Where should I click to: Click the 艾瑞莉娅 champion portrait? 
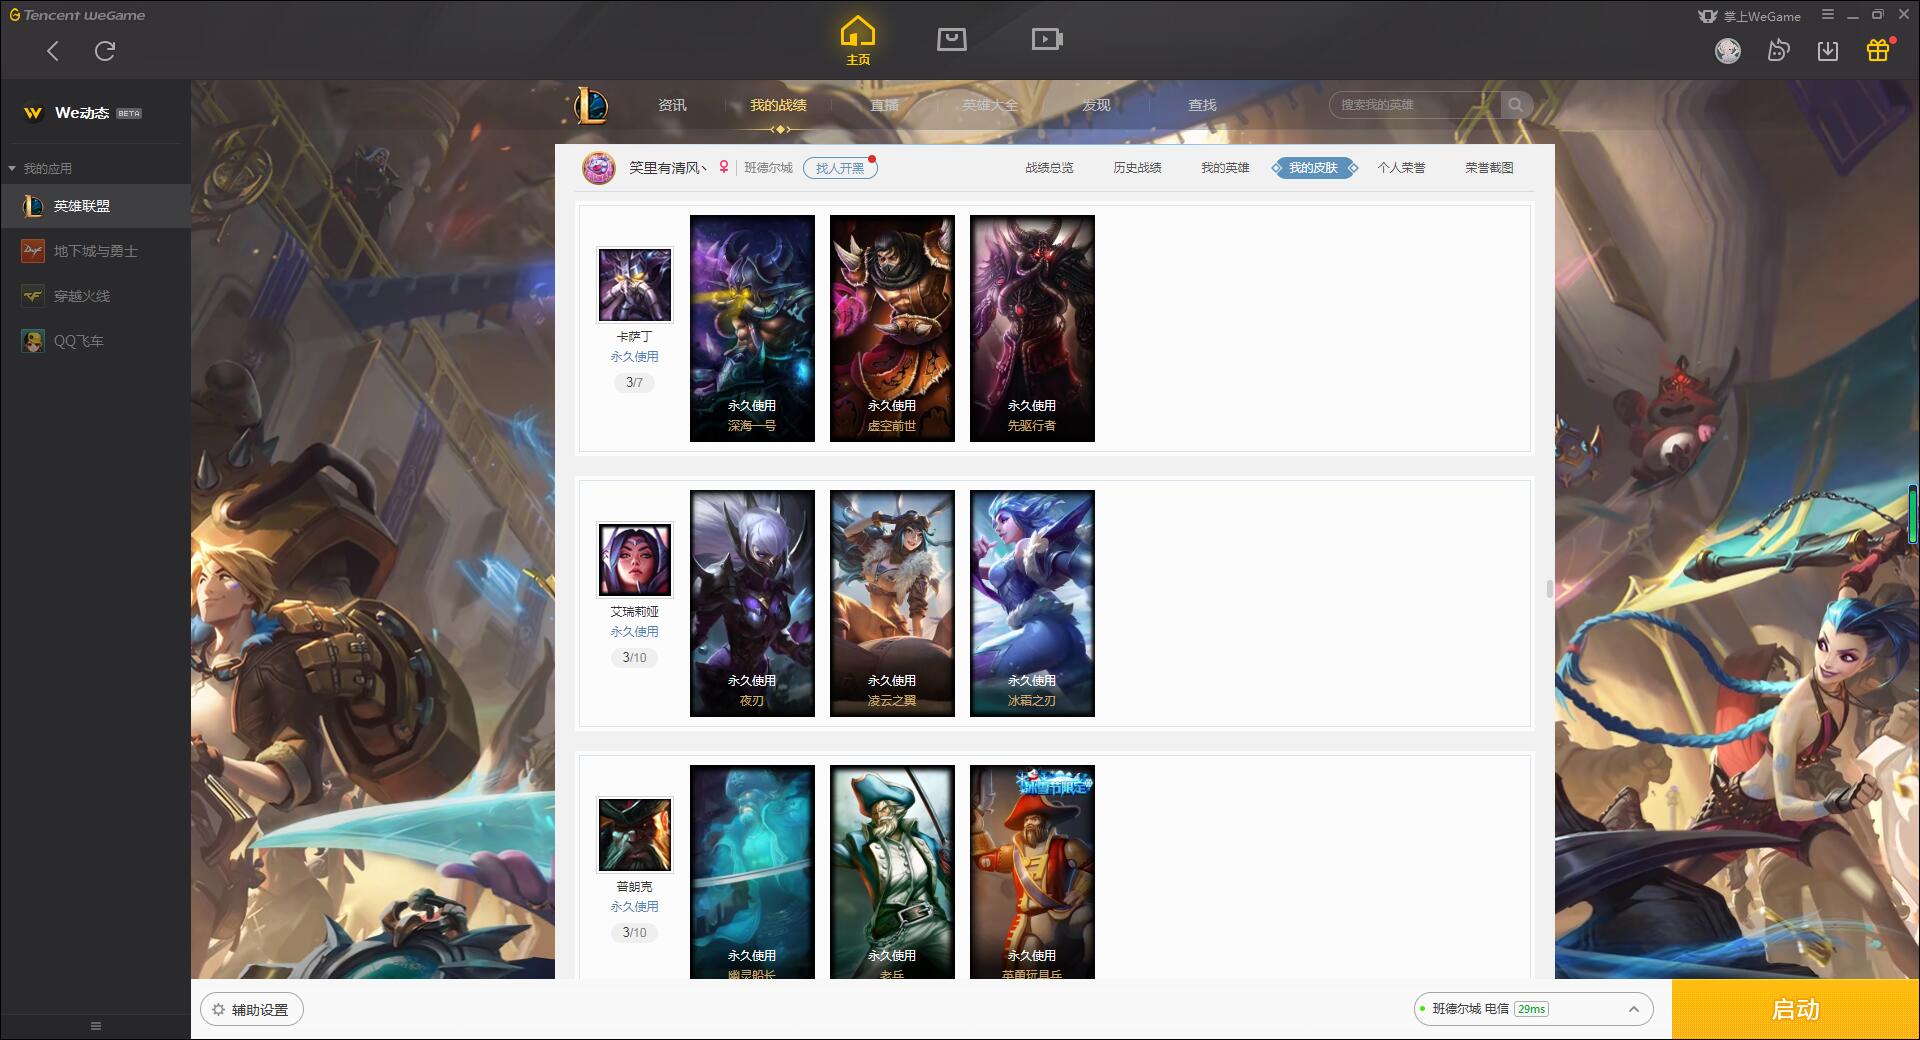point(635,560)
